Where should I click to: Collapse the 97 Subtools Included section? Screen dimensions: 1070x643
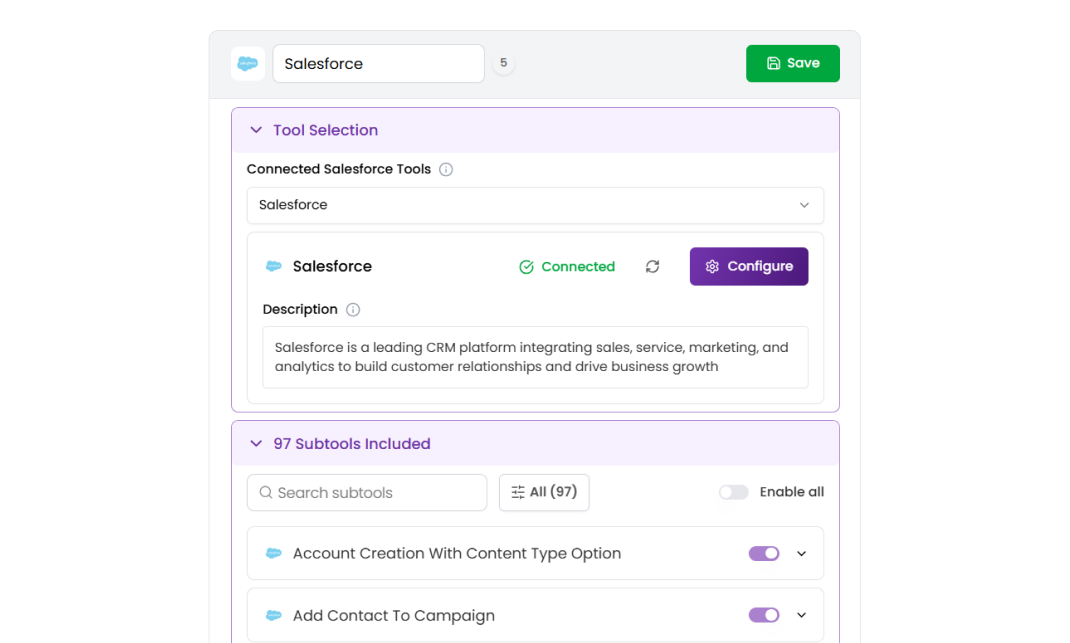click(x=256, y=444)
